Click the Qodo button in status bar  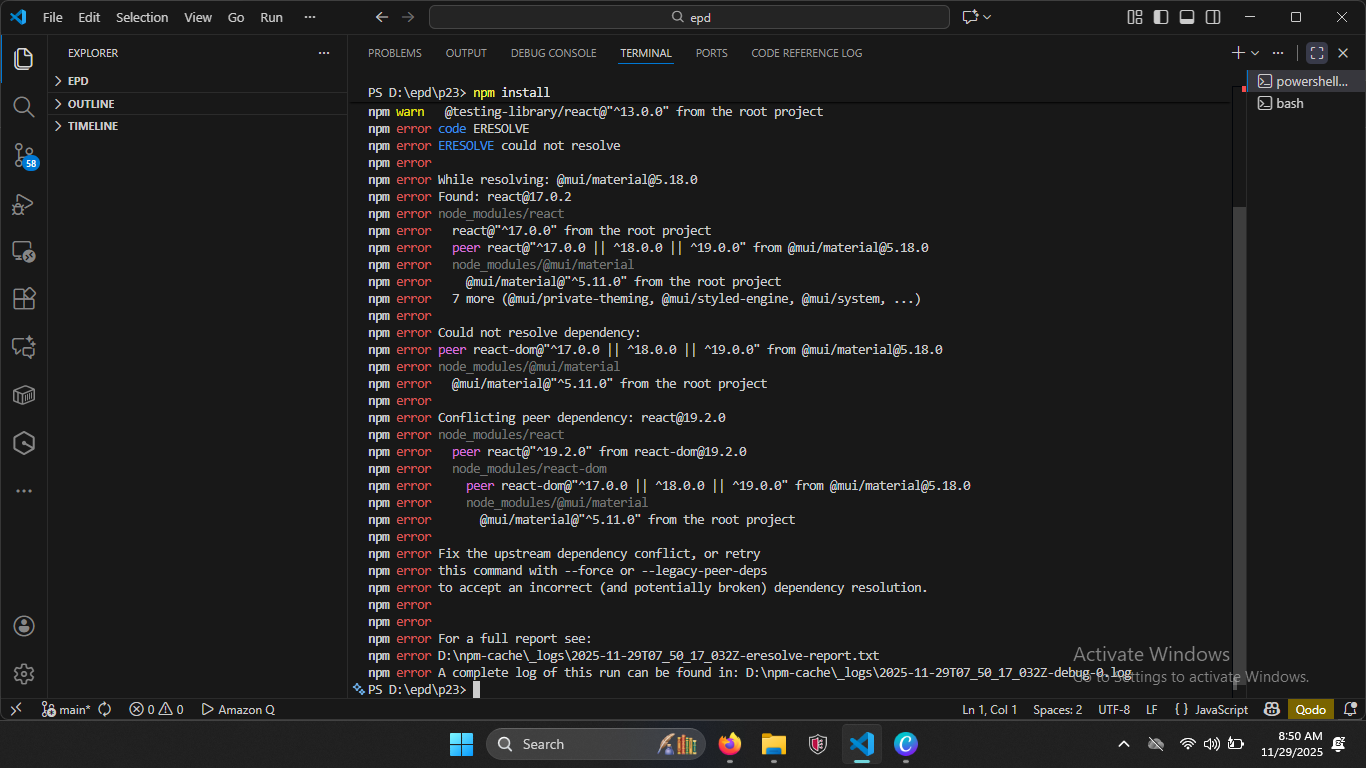pyautogui.click(x=1310, y=709)
